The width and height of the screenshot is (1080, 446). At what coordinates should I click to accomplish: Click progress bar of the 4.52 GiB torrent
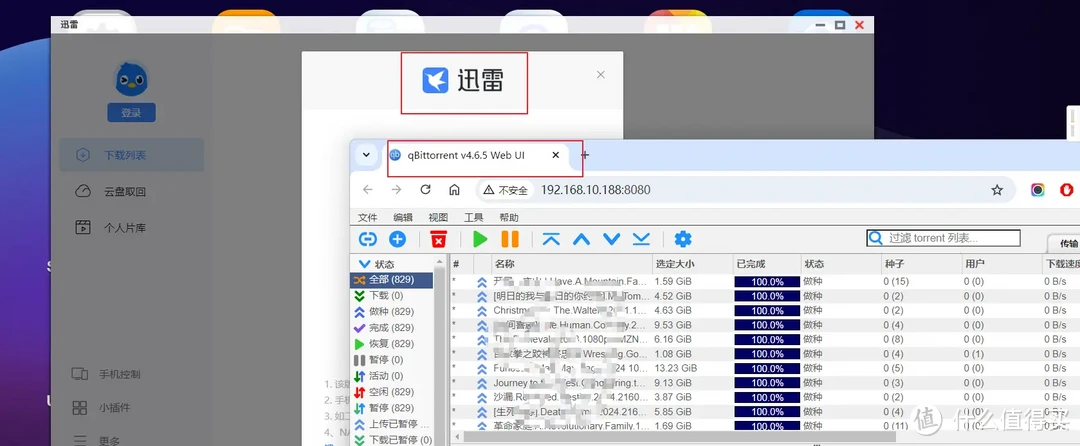tap(767, 296)
